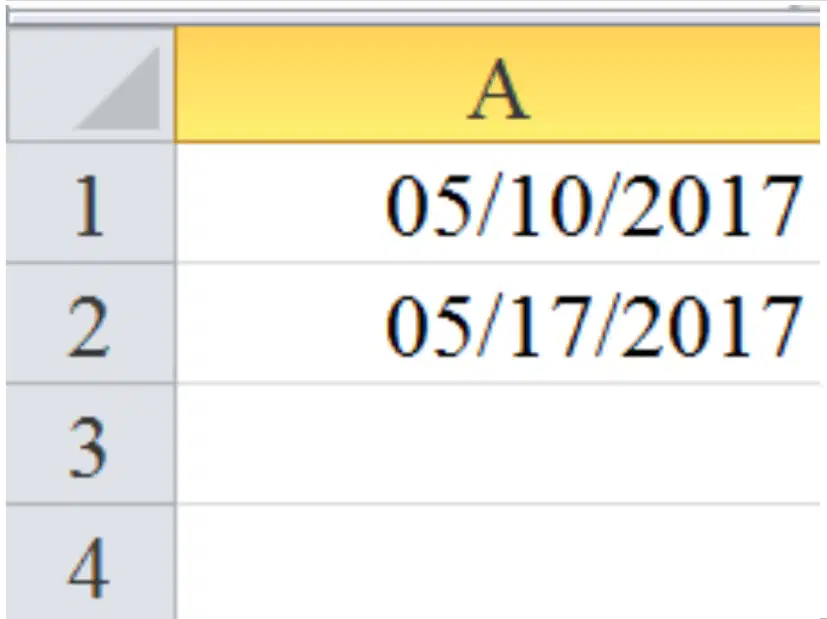
Task: Select column A via its header
Action: click(498, 84)
